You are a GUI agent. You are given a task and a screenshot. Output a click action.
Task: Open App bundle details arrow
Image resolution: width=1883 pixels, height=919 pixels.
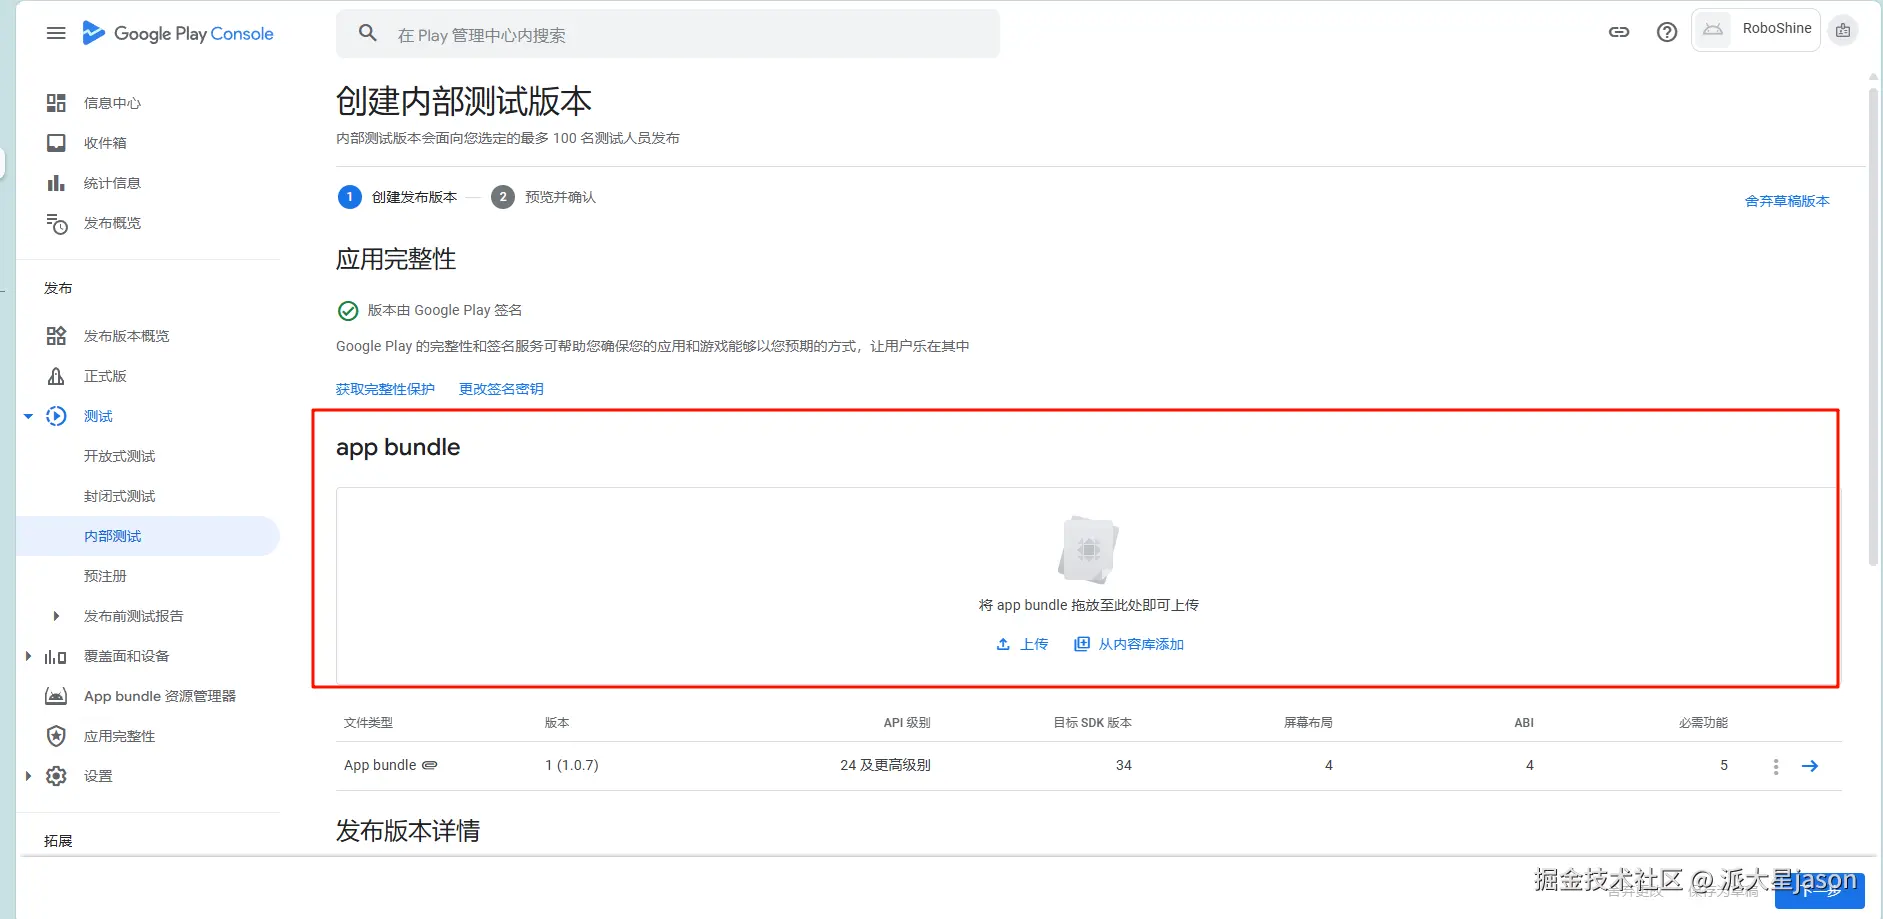(x=1810, y=766)
